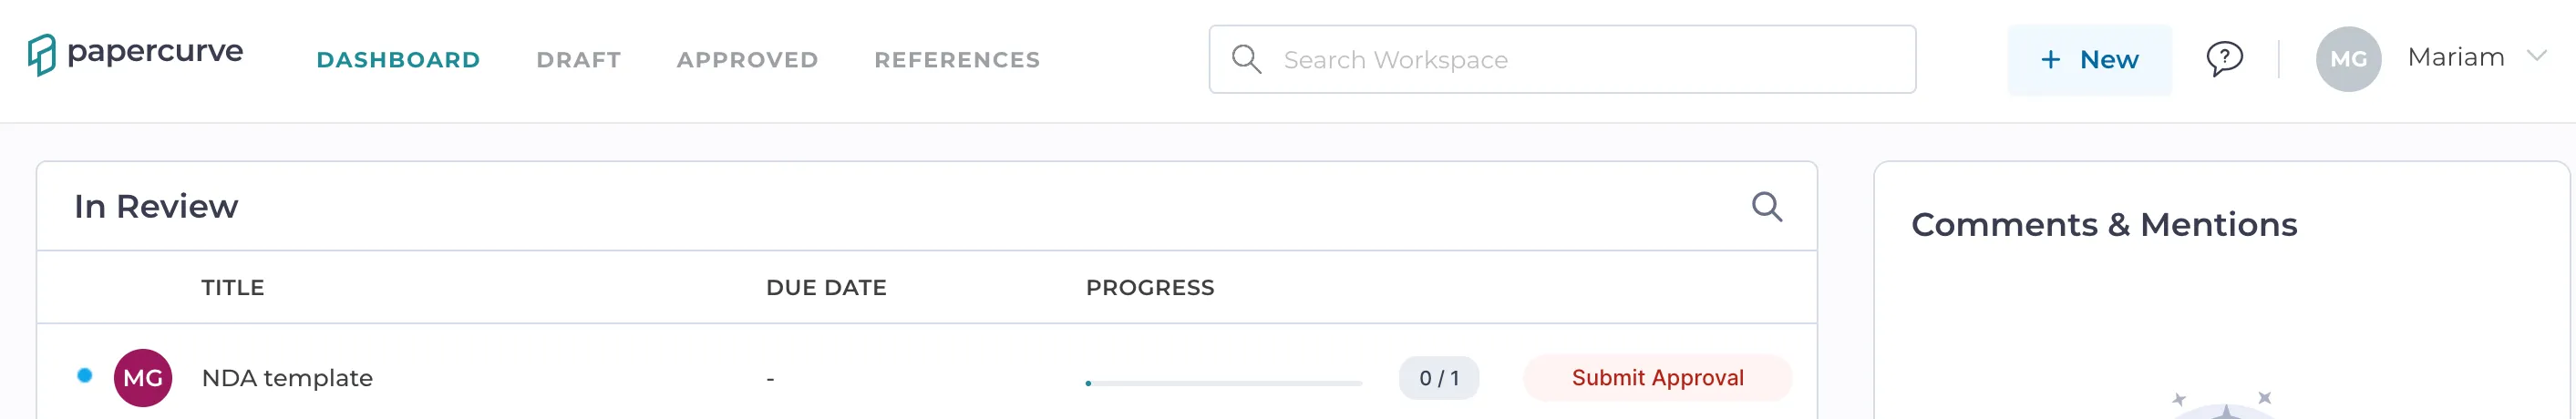Expand the Mariam account dropdown arrow
Viewport: 2576px width, 419px height.
(x=2536, y=56)
